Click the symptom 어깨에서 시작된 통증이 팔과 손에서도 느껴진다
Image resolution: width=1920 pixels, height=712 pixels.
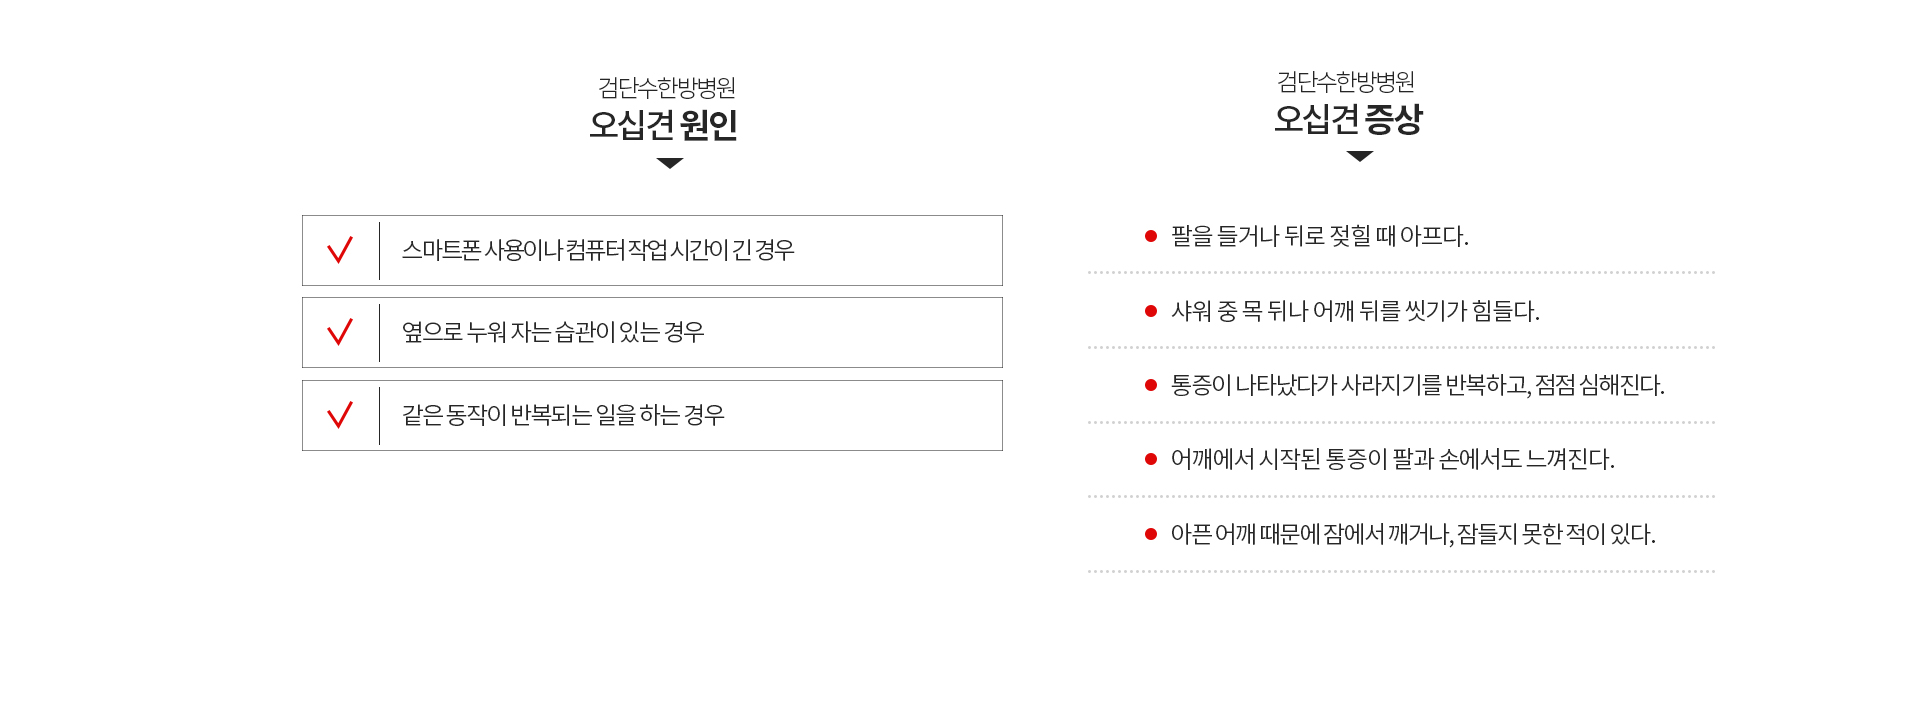point(1393,459)
